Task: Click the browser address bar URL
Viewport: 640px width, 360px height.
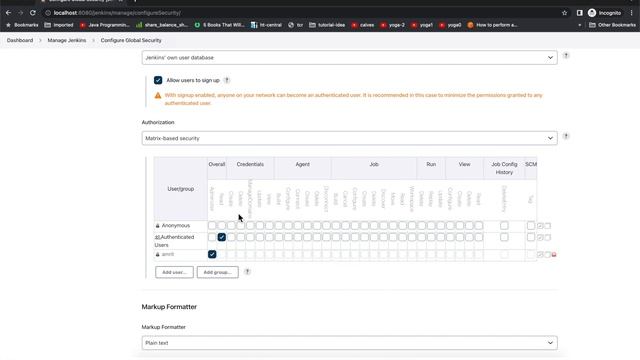Action: coord(117,13)
